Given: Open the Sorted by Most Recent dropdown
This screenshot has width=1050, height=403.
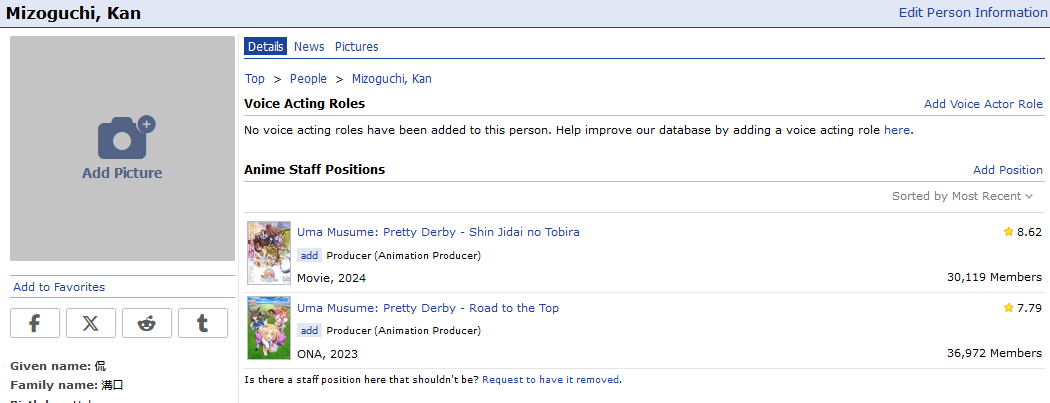Looking at the screenshot, I should pos(962,196).
